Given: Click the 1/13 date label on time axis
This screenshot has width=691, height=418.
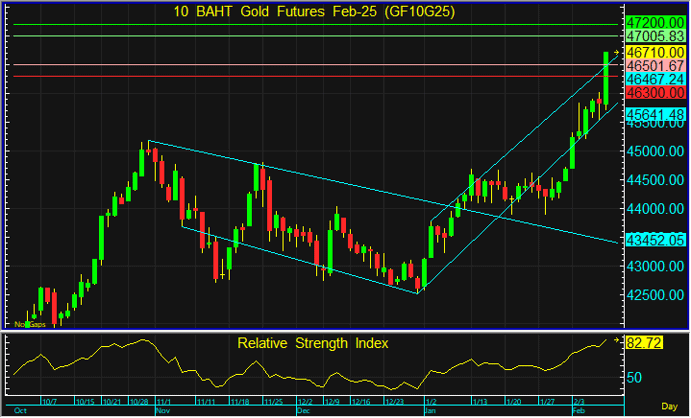Looking at the screenshot, I should pos(481,402).
